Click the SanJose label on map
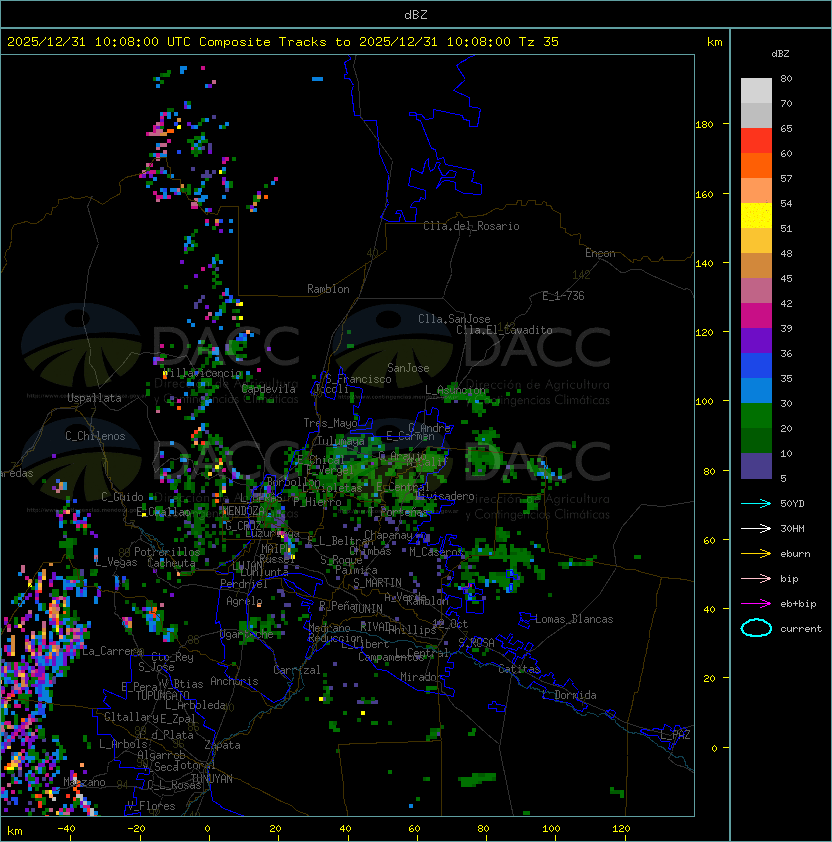 point(408,368)
